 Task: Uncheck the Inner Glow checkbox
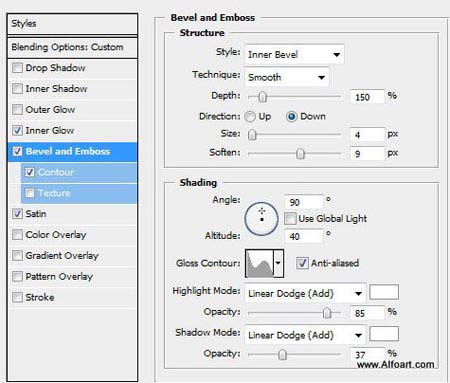tap(17, 130)
